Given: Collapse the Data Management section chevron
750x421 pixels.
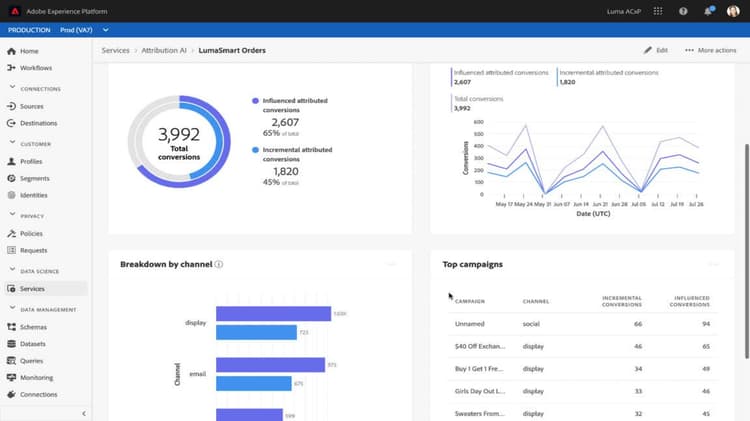Looking at the screenshot, I should point(12,307).
